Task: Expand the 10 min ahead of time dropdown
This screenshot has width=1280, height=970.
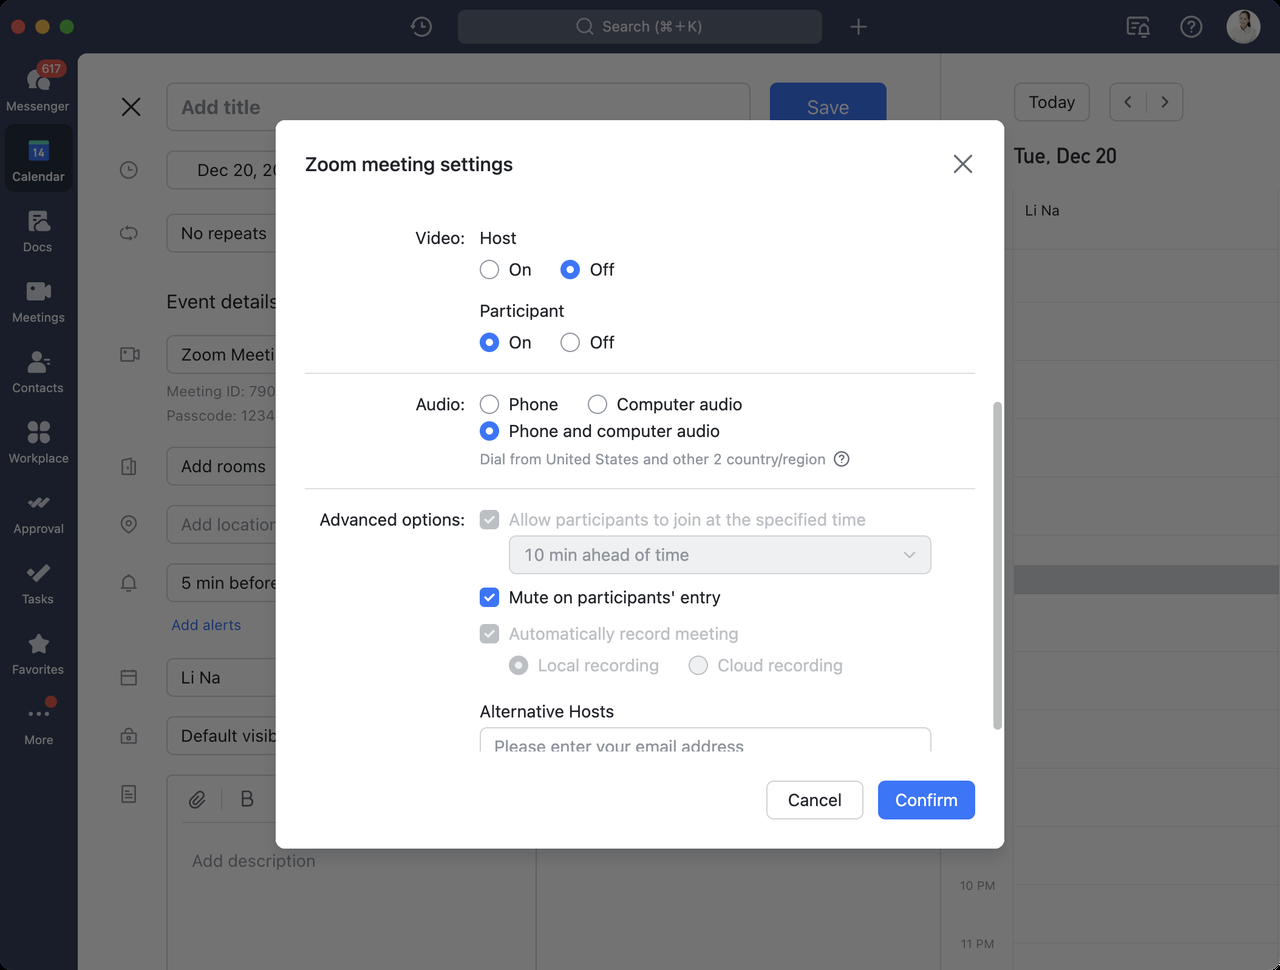Action: [719, 555]
